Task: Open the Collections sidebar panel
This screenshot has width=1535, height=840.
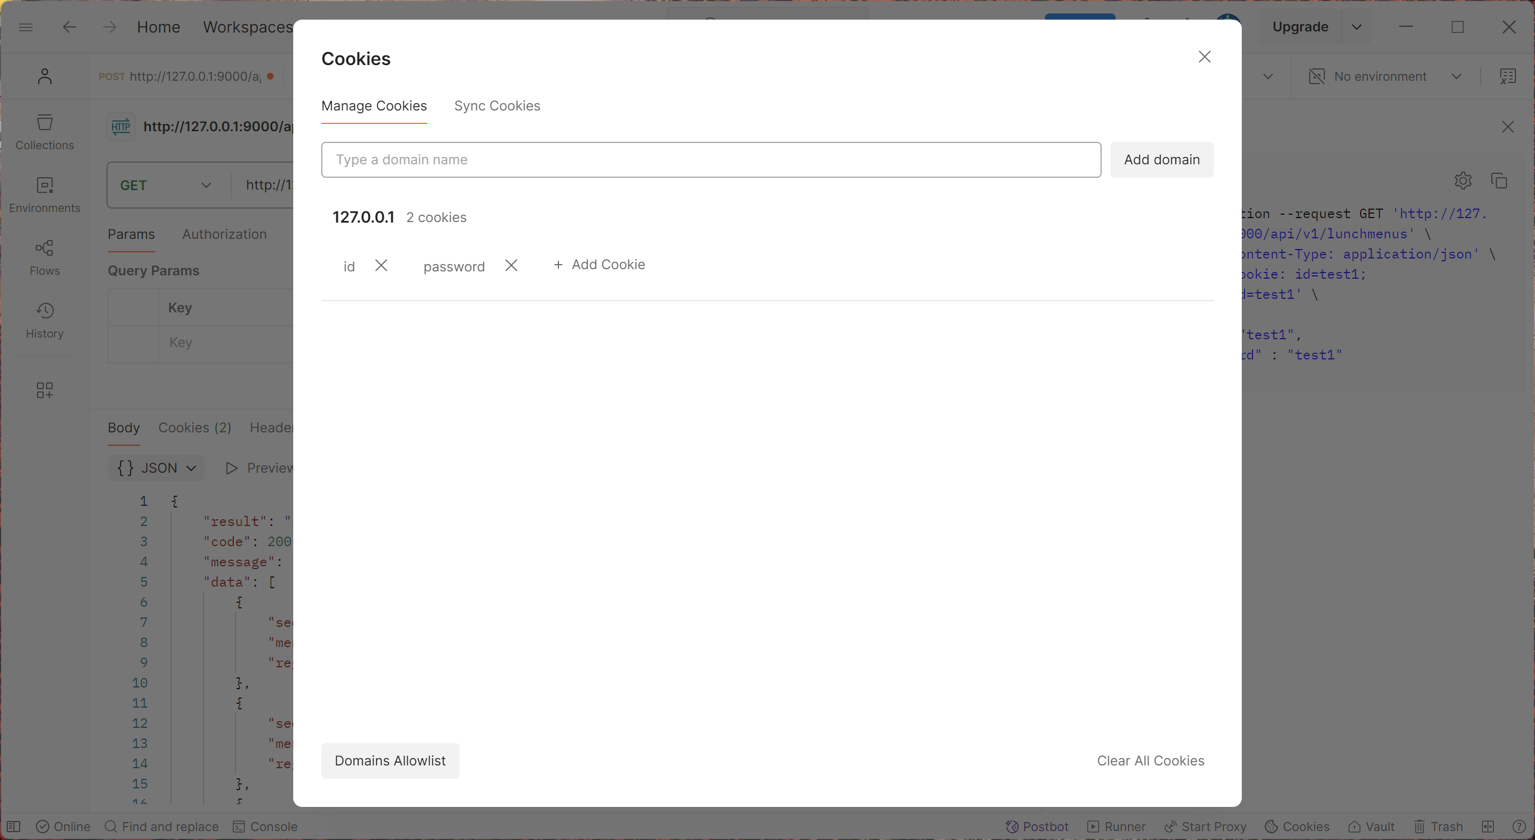Action: point(45,132)
